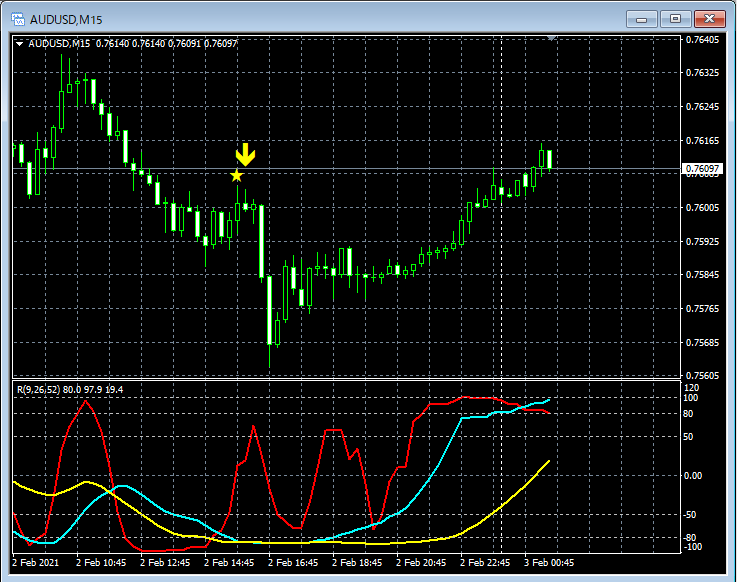Screen dimensions: 738x582
Task: Click the 0.76405 price scale label
Action: [x=702, y=40]
